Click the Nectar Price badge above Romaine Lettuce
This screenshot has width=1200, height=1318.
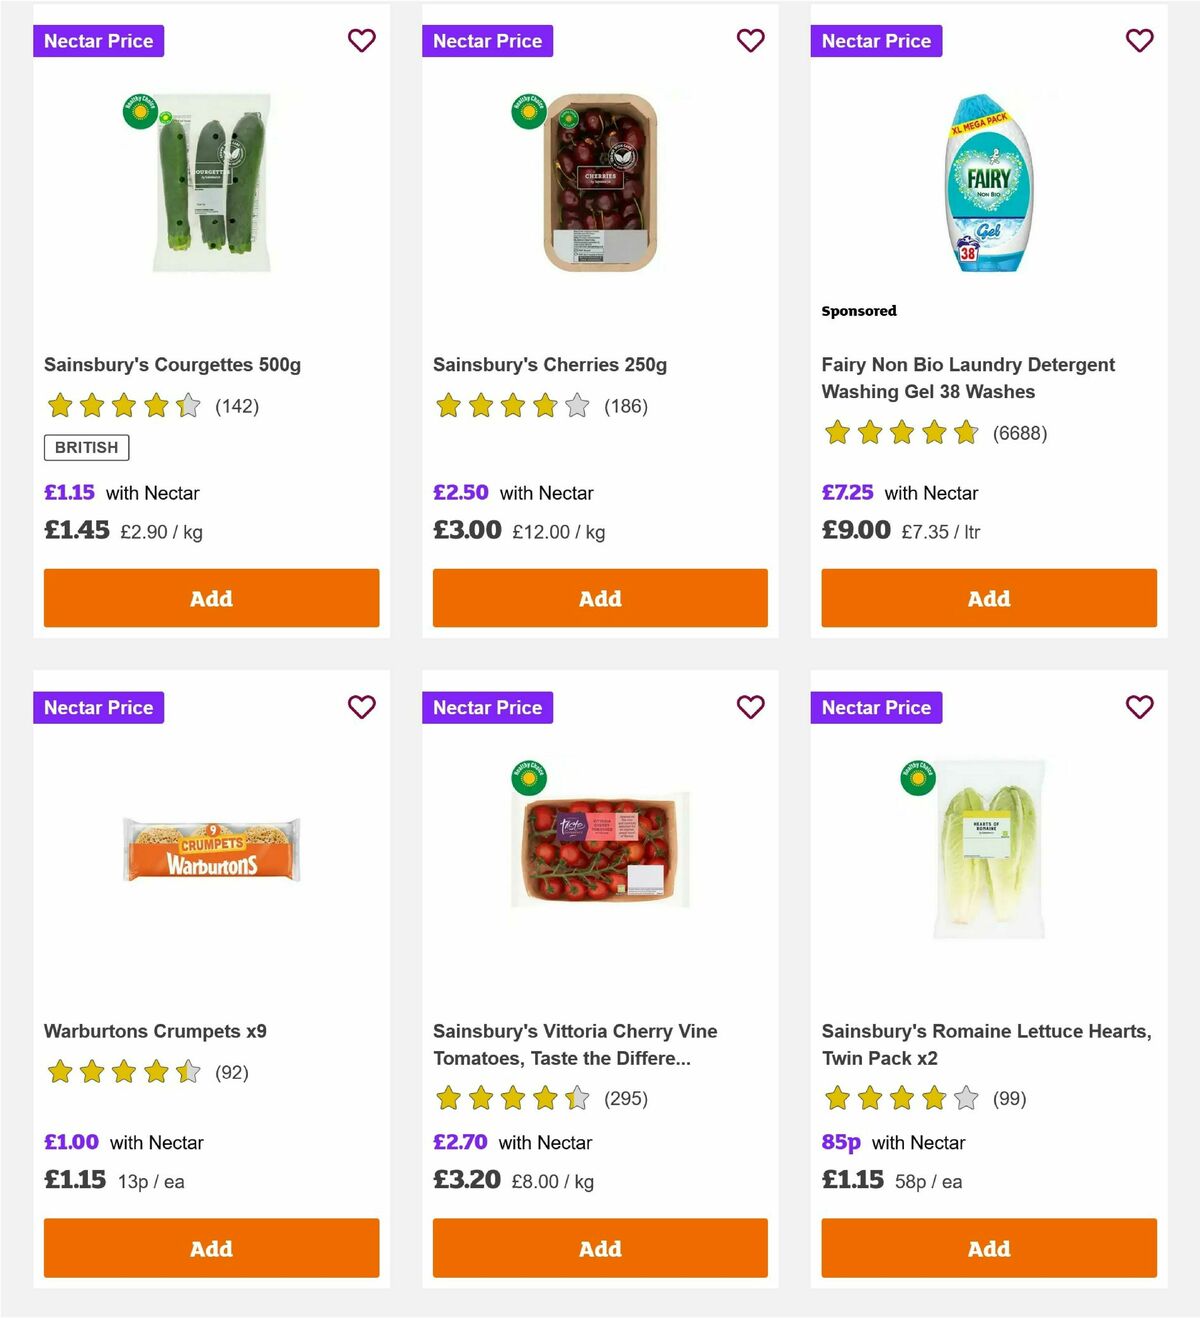pyautogui.click(x=876, y=707)
